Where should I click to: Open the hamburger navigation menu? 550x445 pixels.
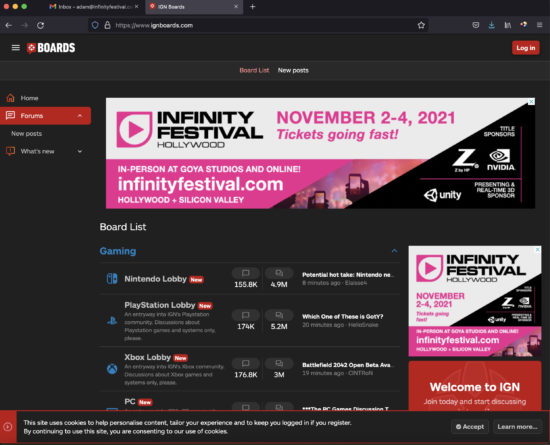(x=15, y=48)
